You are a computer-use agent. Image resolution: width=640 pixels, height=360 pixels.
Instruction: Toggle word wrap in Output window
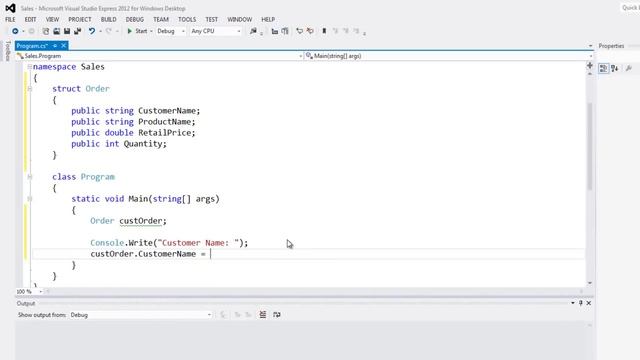(x=277, y=315)
